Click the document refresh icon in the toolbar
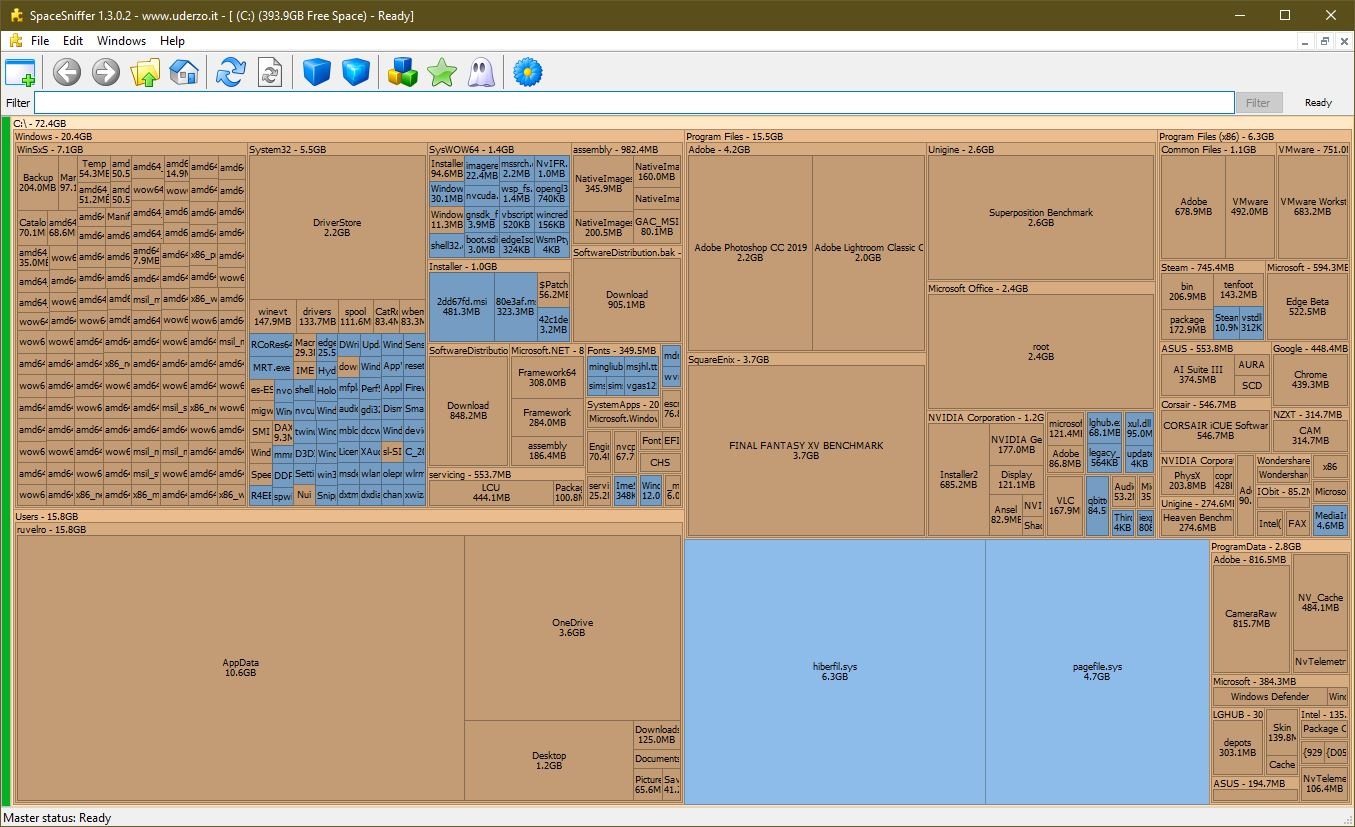The height and width of the screenshot is (827, 1355). 269,72
